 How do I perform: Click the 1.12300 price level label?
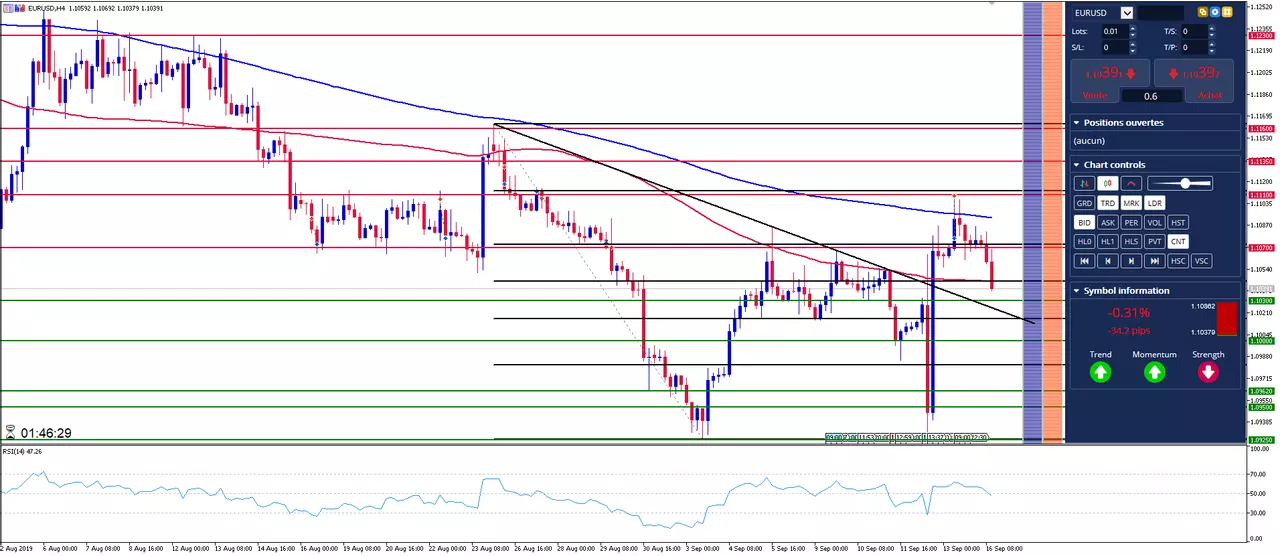coord(1261,36)
